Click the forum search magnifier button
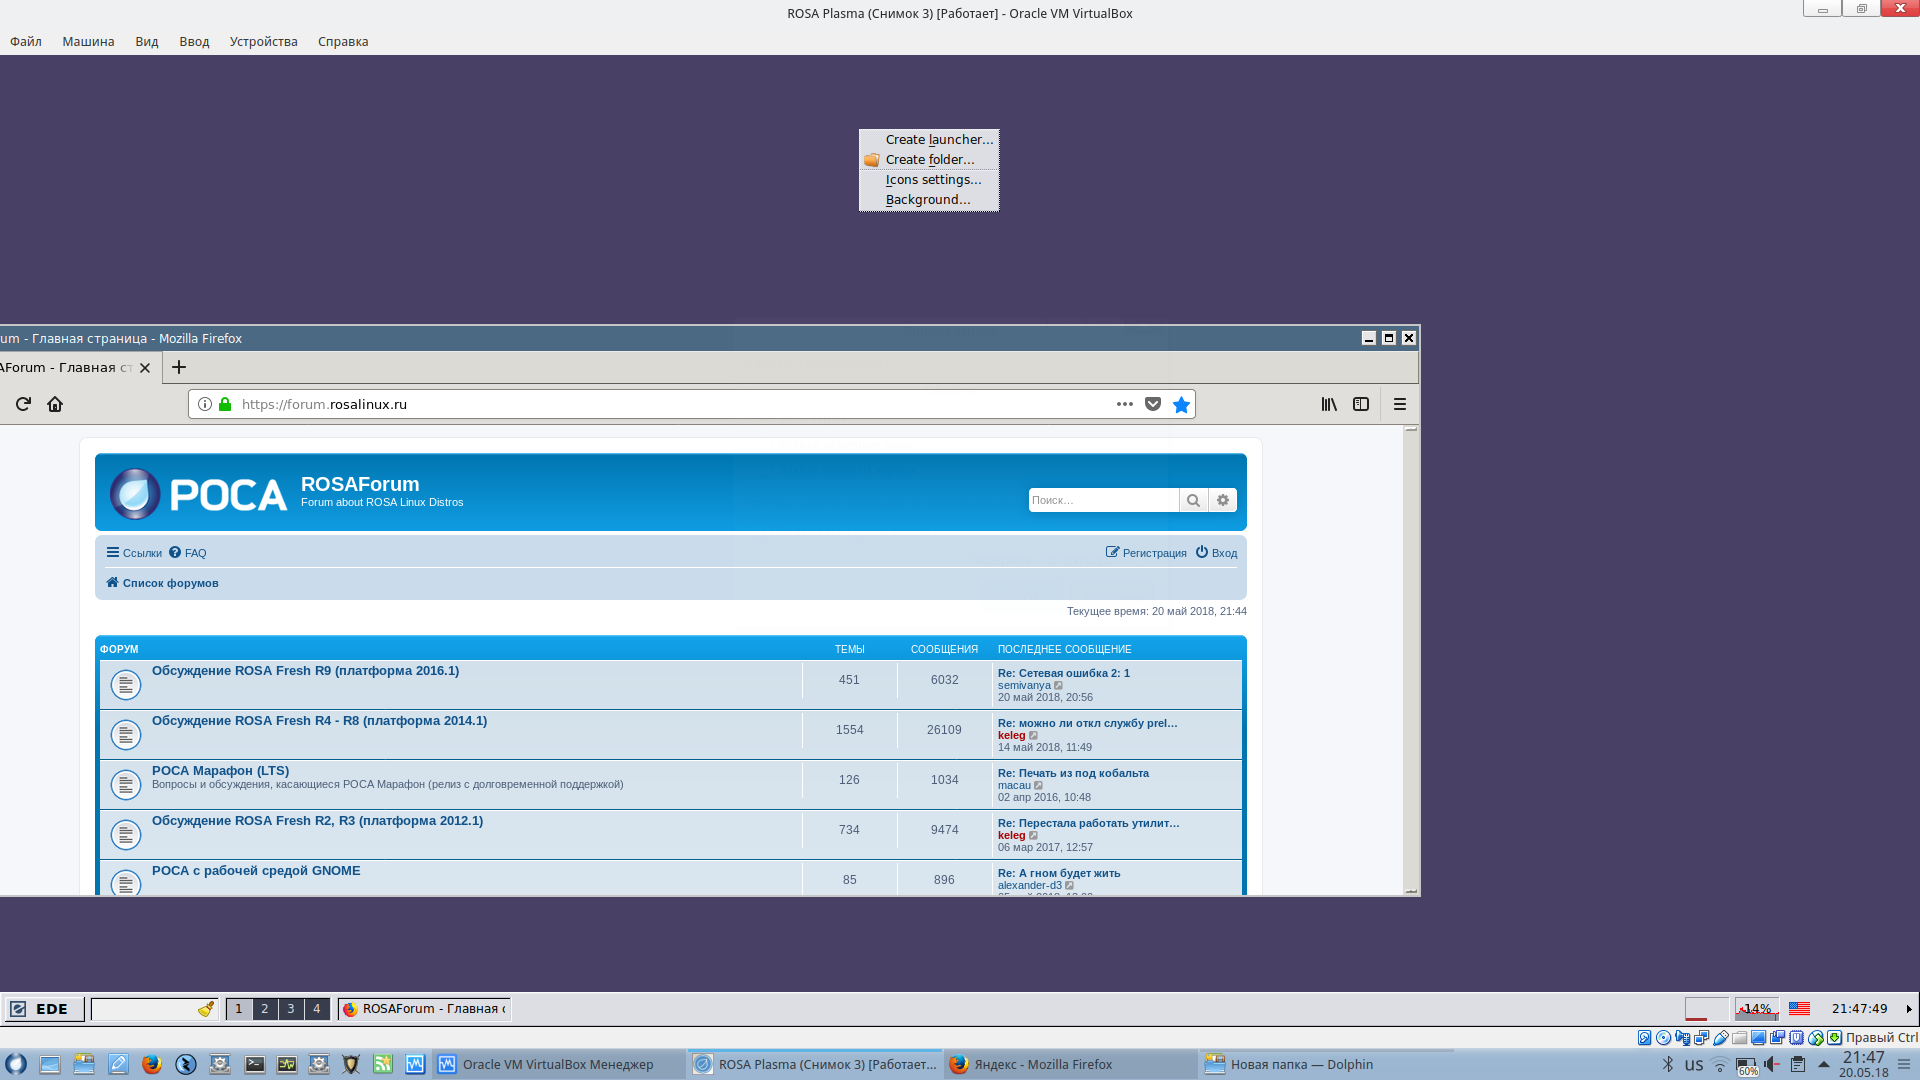 (1193, 500)
